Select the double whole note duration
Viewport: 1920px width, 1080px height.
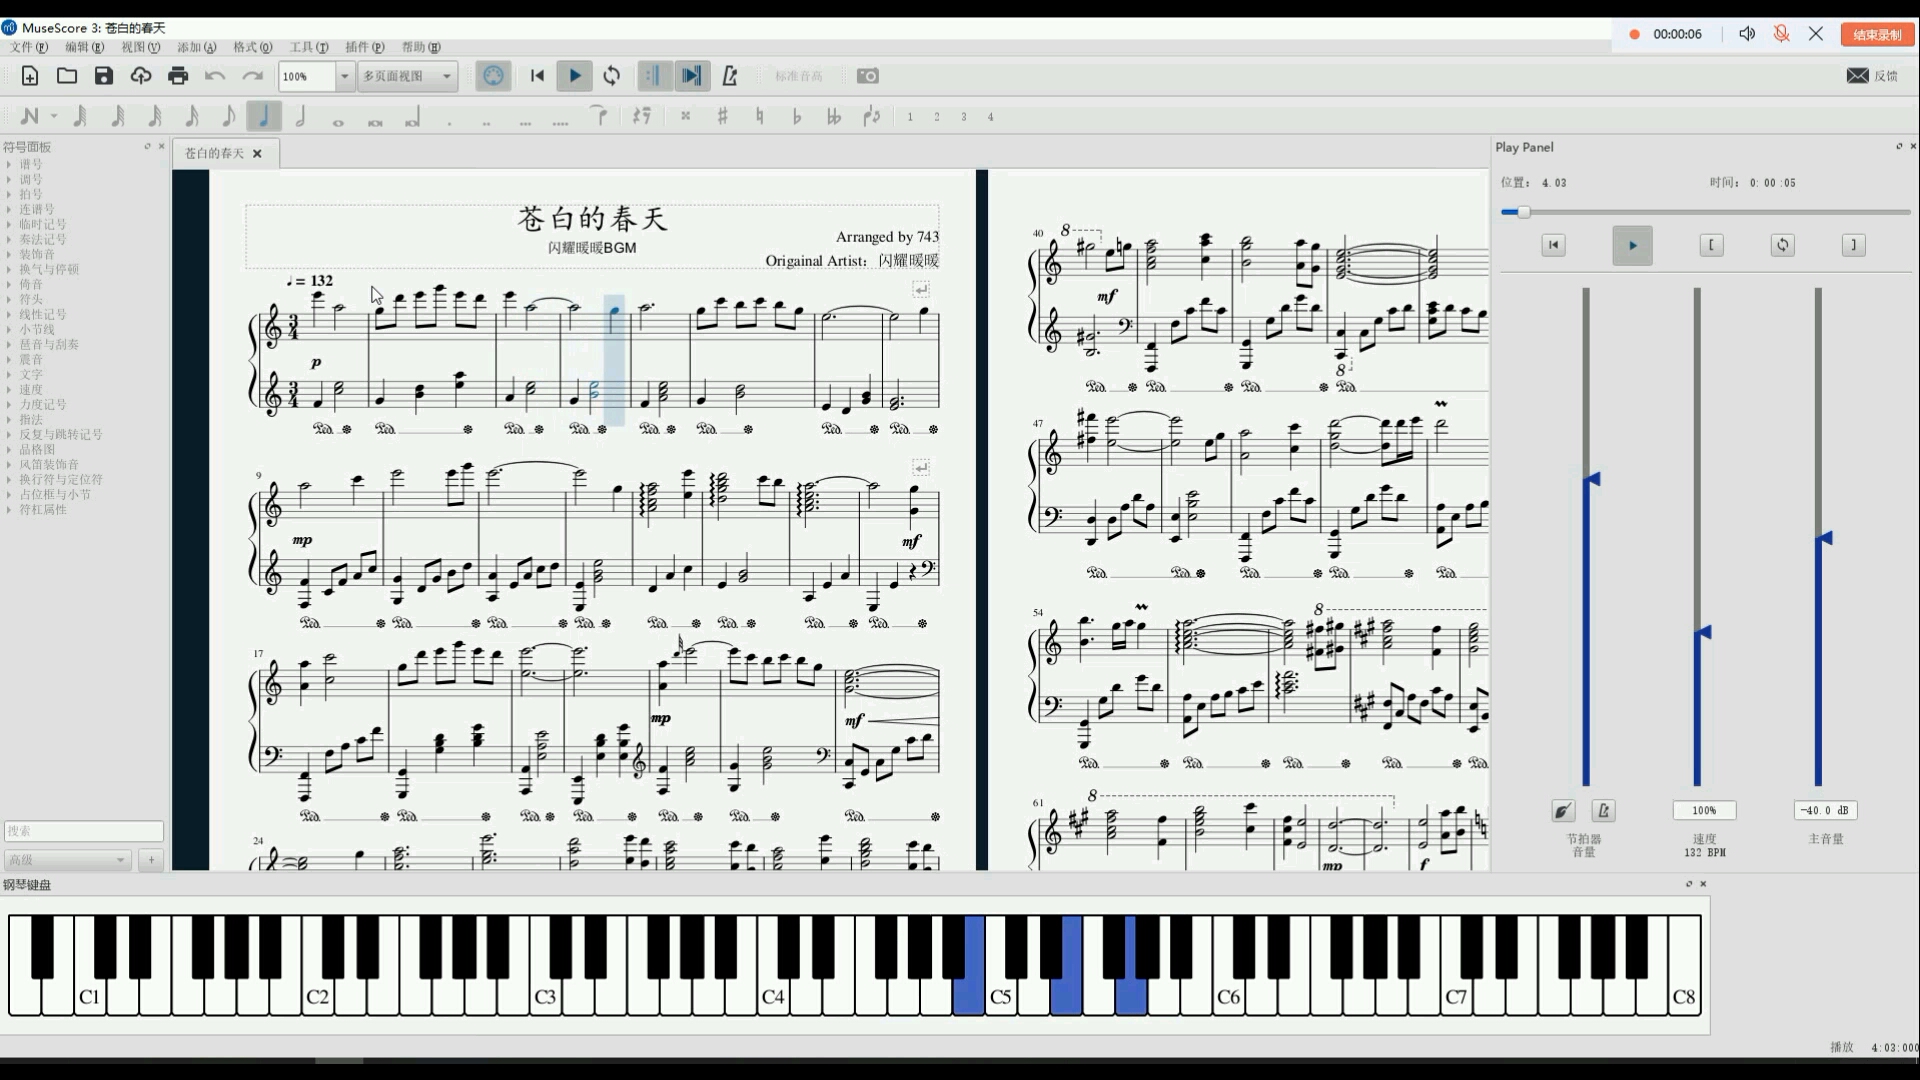[x=375, y=121]
